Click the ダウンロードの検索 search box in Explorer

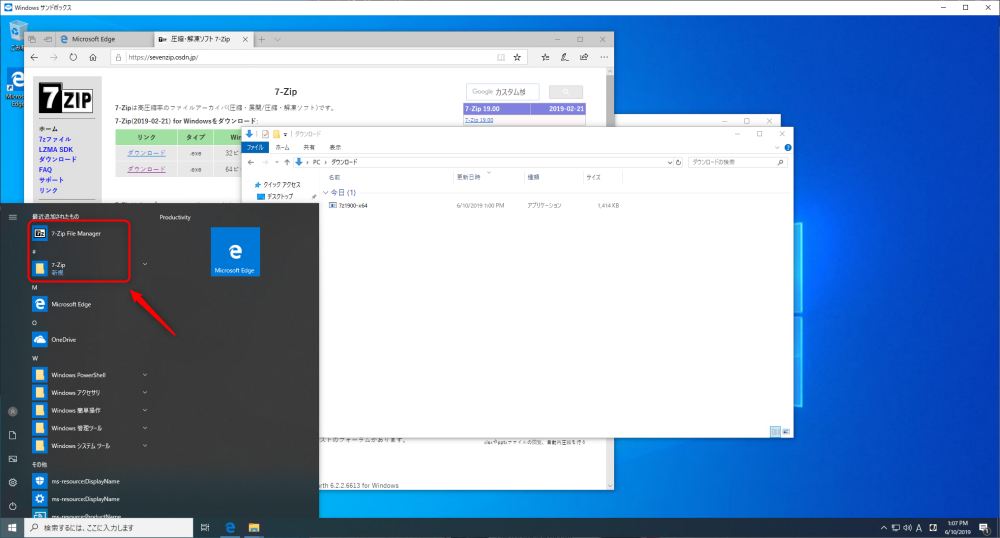click(737, 162)
